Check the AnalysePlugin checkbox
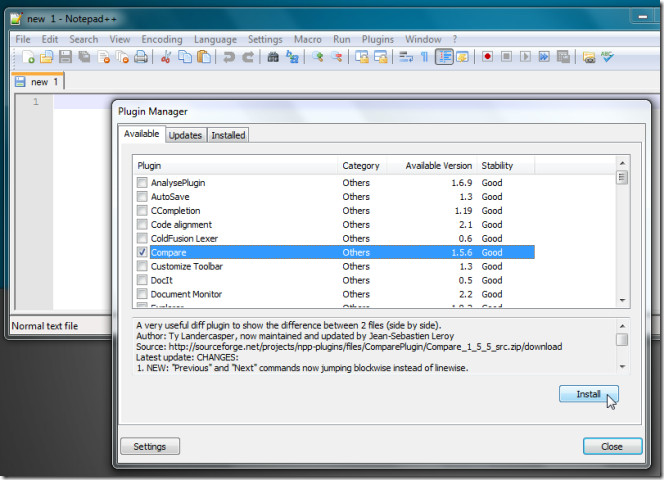This screenshot has width=664, height=480. (142, 183)
